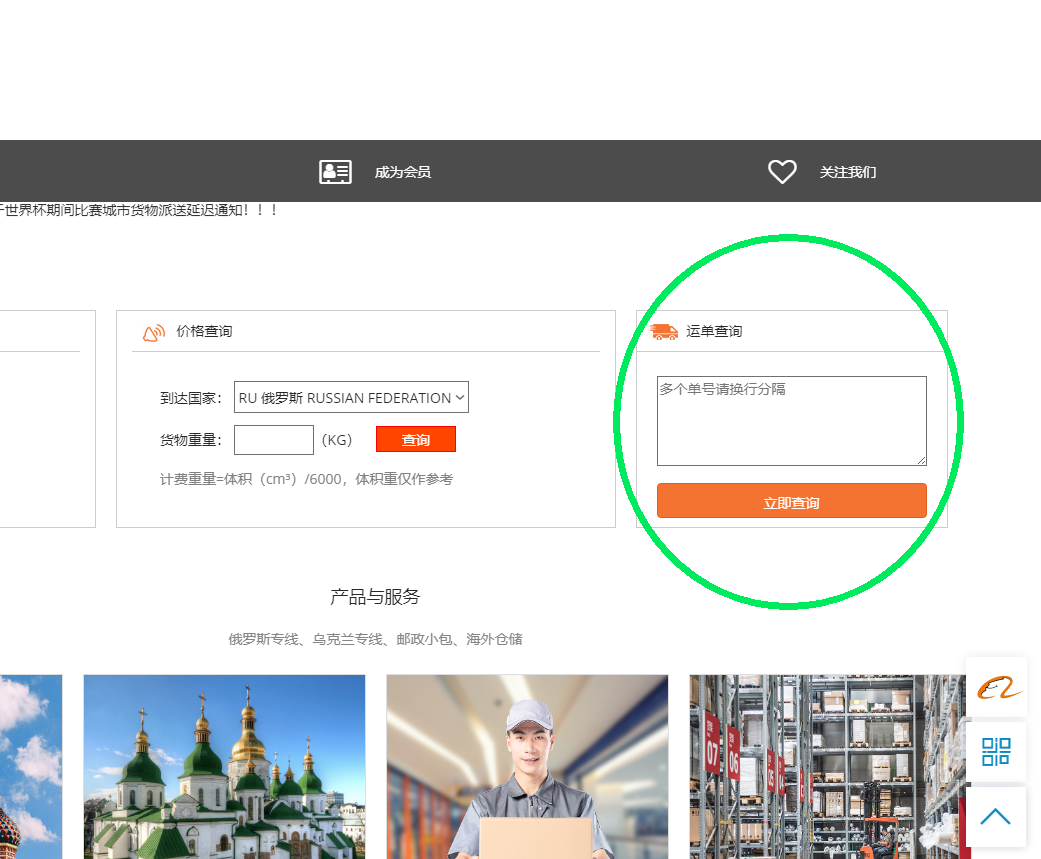Screen dimensions: 1041x859
Task: Click the 运单查询 heading
Action: (714, 331)
